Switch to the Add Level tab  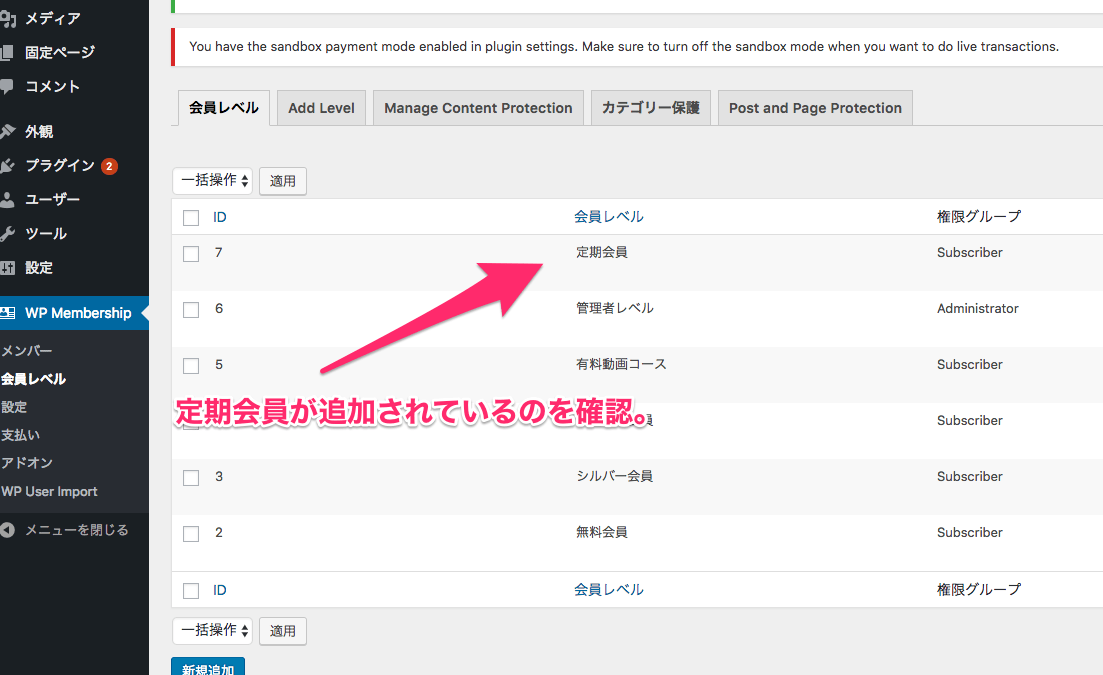320,107
